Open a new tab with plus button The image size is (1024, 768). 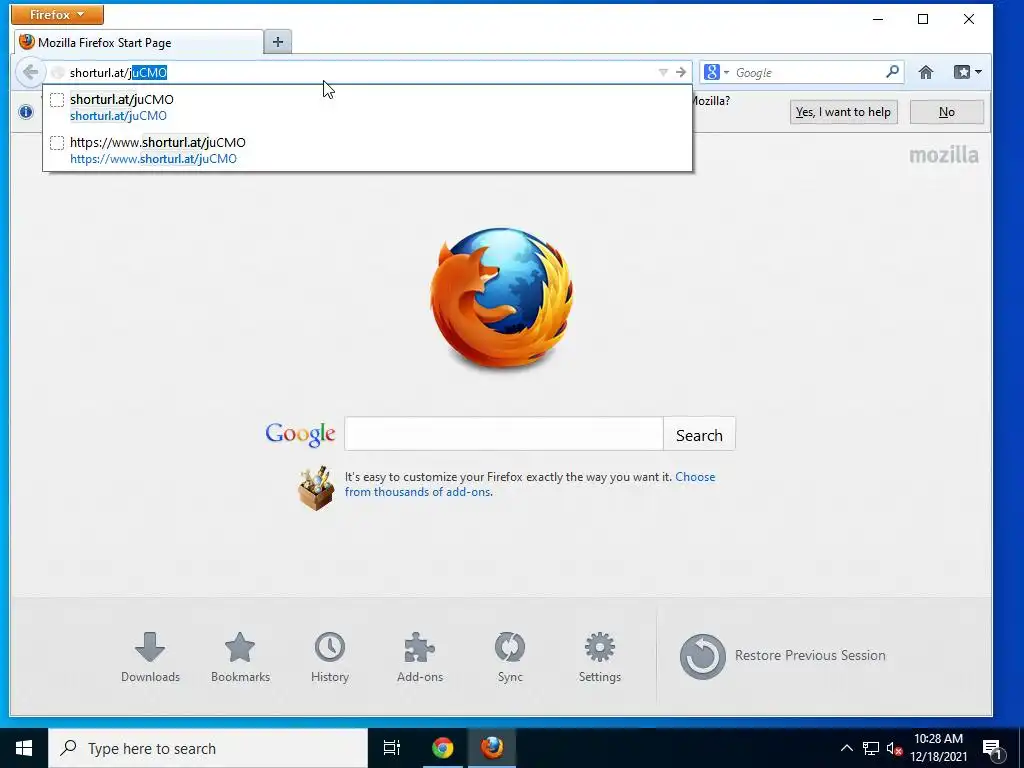click(x=278, y=42)
